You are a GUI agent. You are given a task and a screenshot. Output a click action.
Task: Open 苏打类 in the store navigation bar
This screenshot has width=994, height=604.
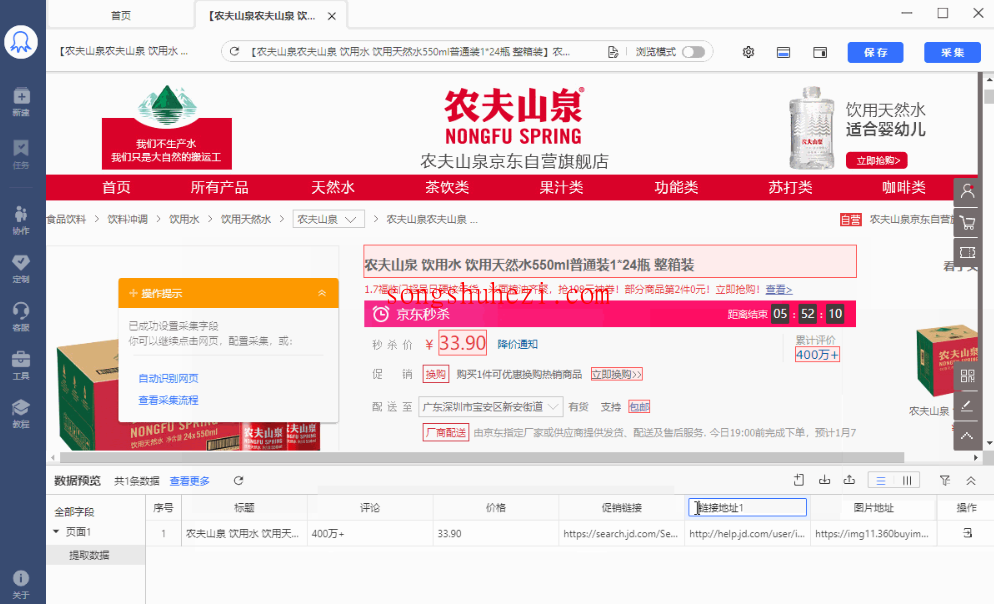coord(790,188)
